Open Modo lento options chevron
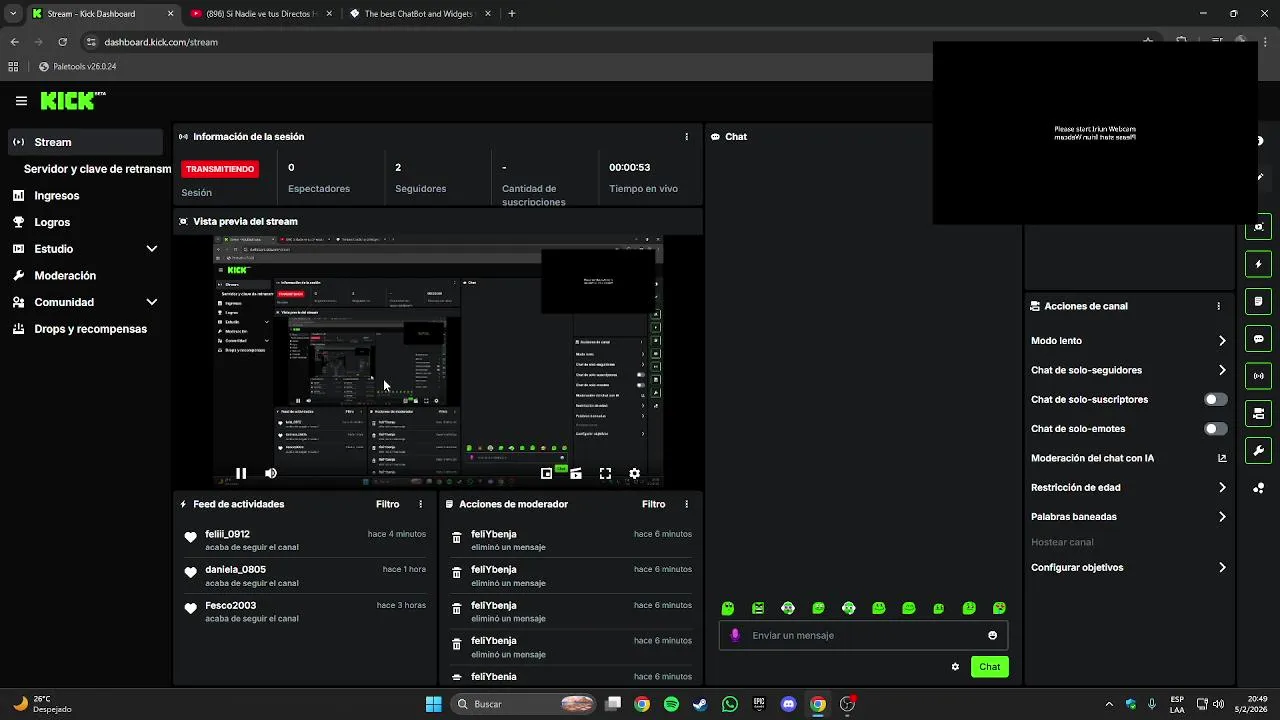Screen dimensions: 1280x720 click(1222, 341)
